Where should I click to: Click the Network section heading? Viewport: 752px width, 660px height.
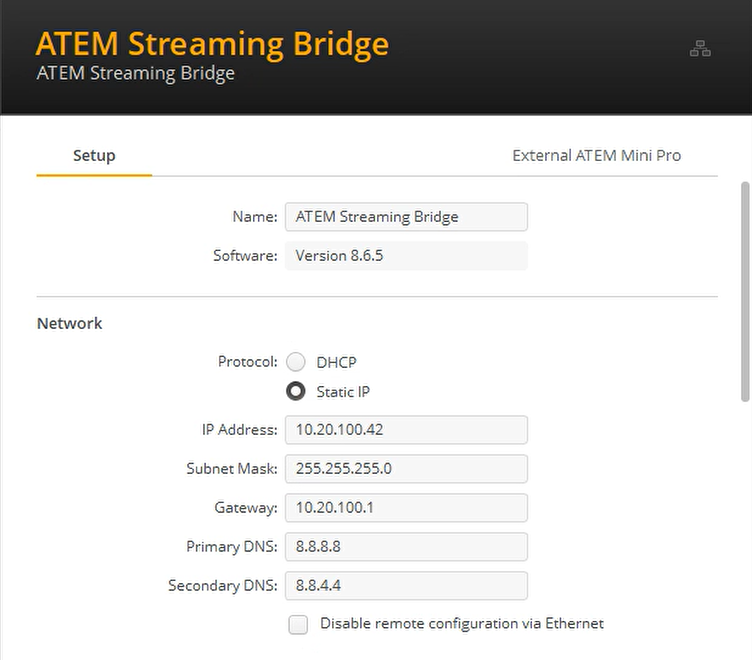coord(70,323)
